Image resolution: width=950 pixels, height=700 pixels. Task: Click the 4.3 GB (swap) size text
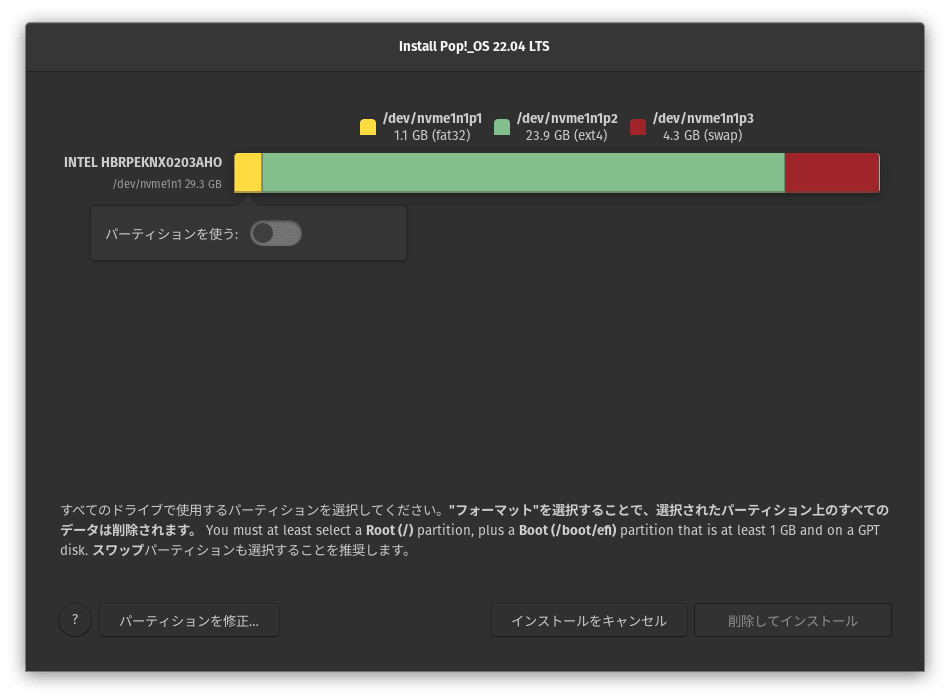(702, 135)
